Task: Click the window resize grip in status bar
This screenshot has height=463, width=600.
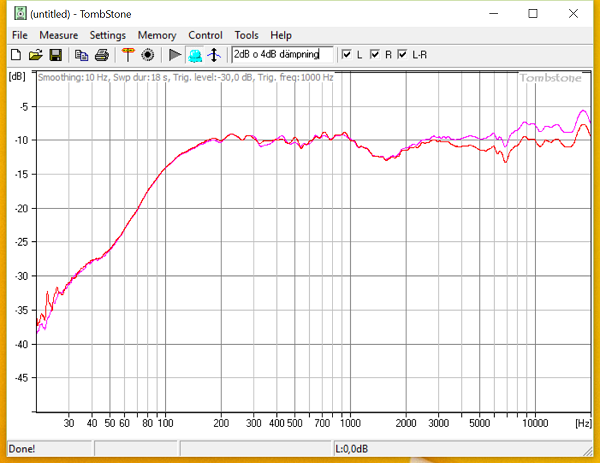Action: tap(587, 451)
